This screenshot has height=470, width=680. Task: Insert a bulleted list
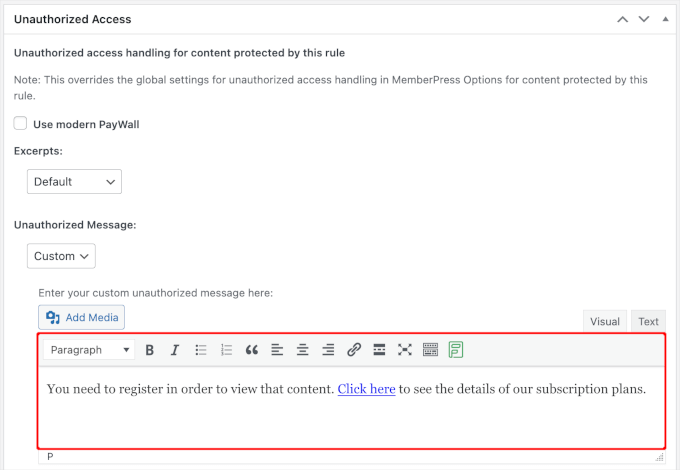click(x=201, y=350)
